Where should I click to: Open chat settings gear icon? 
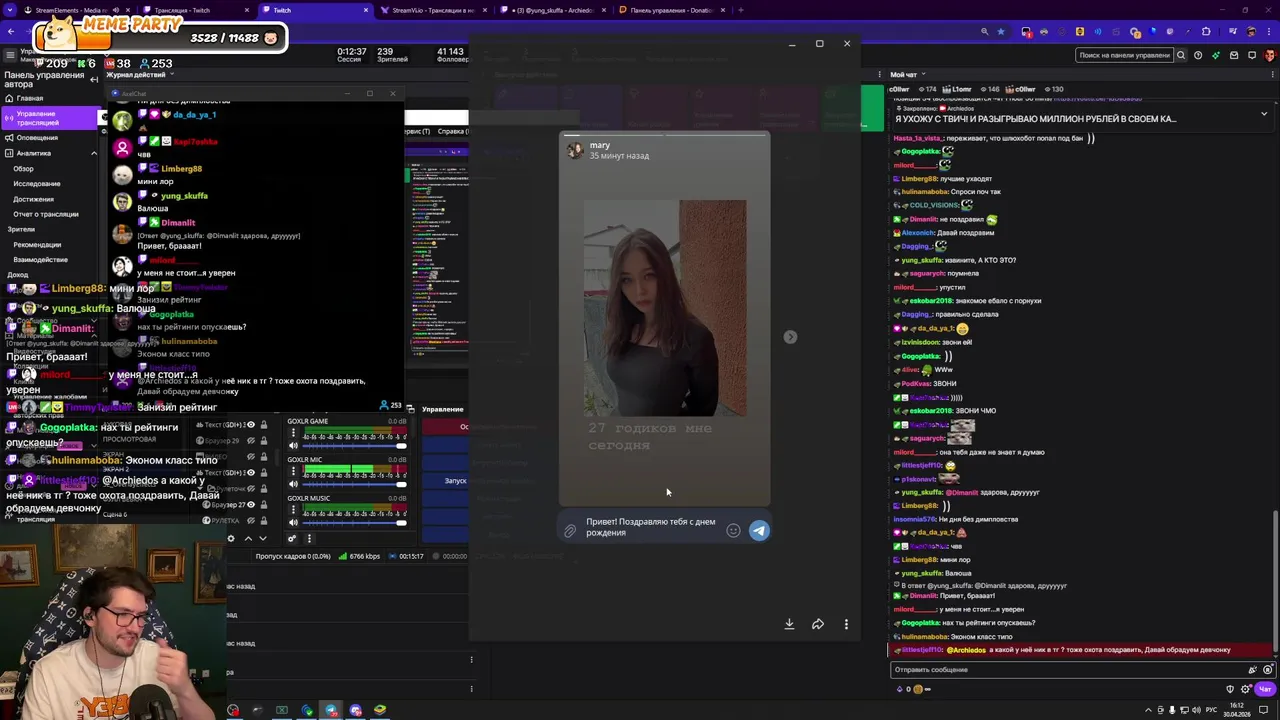pos(1244,689)
